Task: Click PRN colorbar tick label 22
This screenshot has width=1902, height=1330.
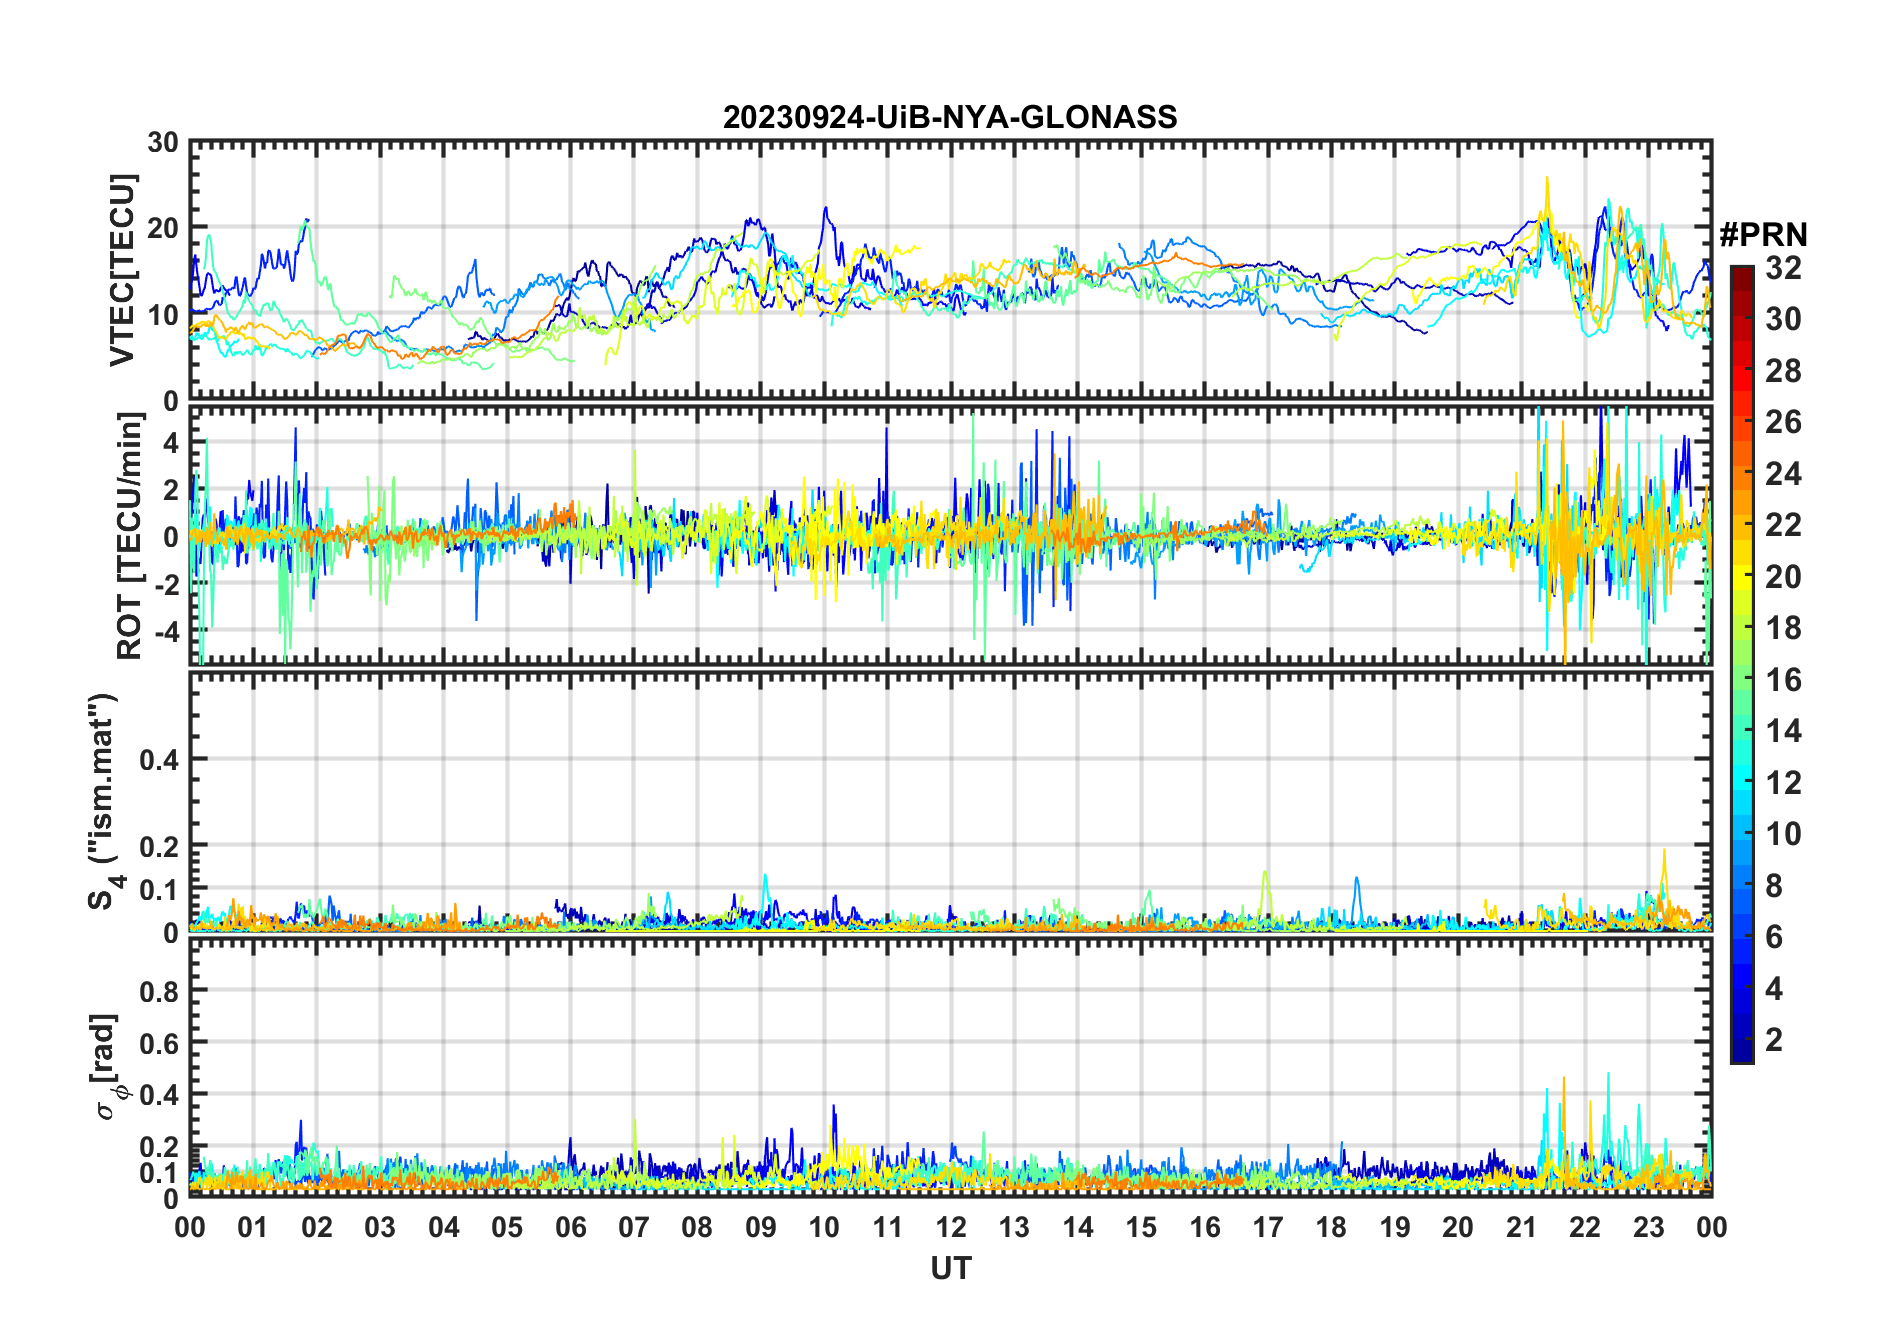Action: tap(1783, 525)
